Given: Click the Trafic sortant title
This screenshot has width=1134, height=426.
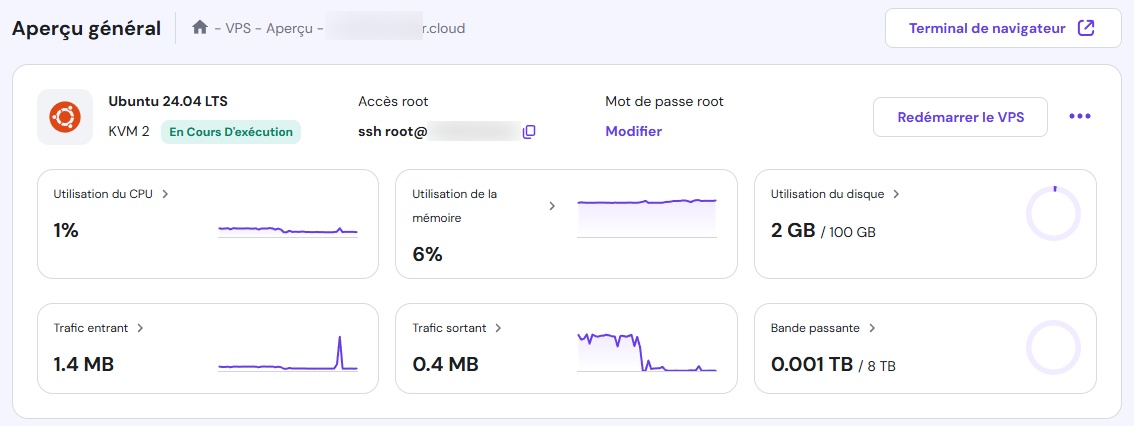Looking at the screenshot, I should pos(449,328).
